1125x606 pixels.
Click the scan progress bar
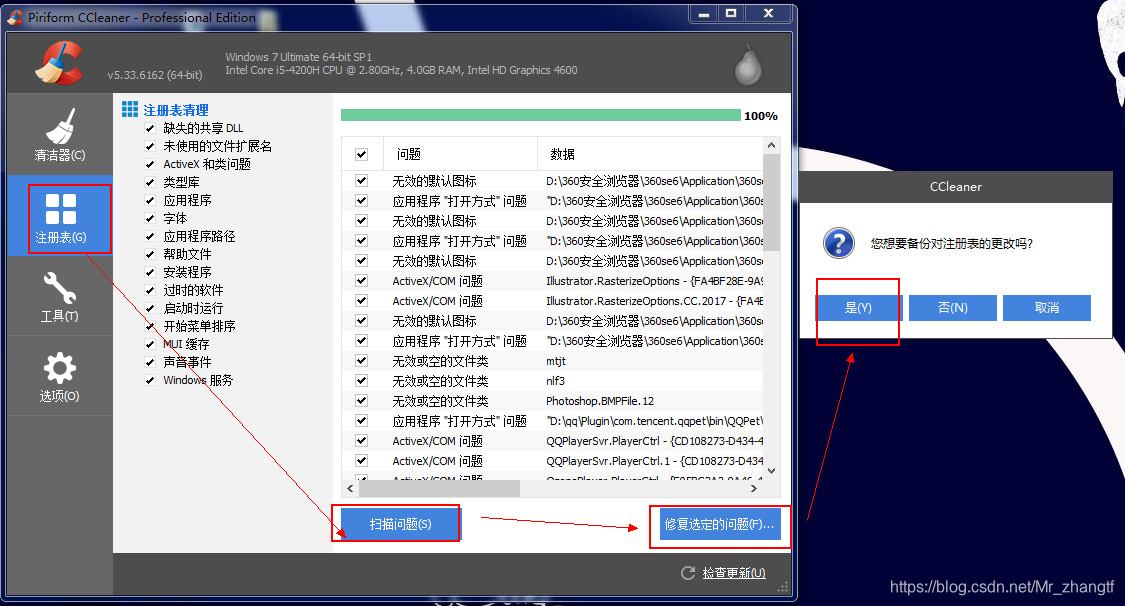541,115
